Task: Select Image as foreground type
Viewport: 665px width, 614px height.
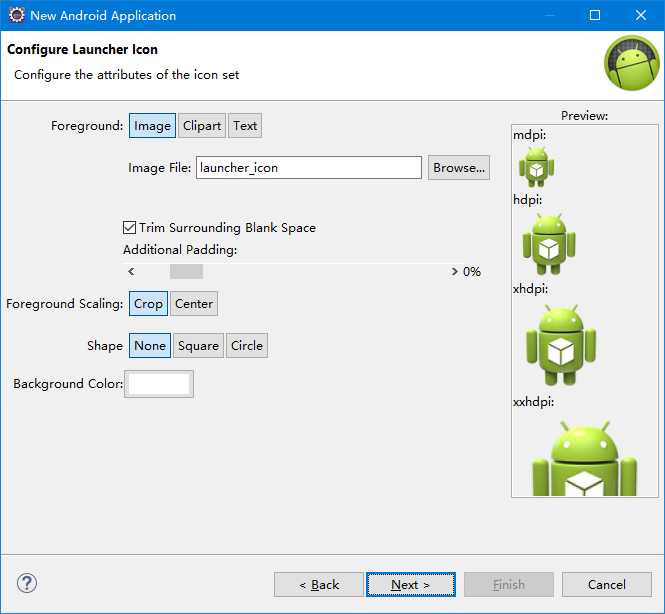Action: coord(152,126)
